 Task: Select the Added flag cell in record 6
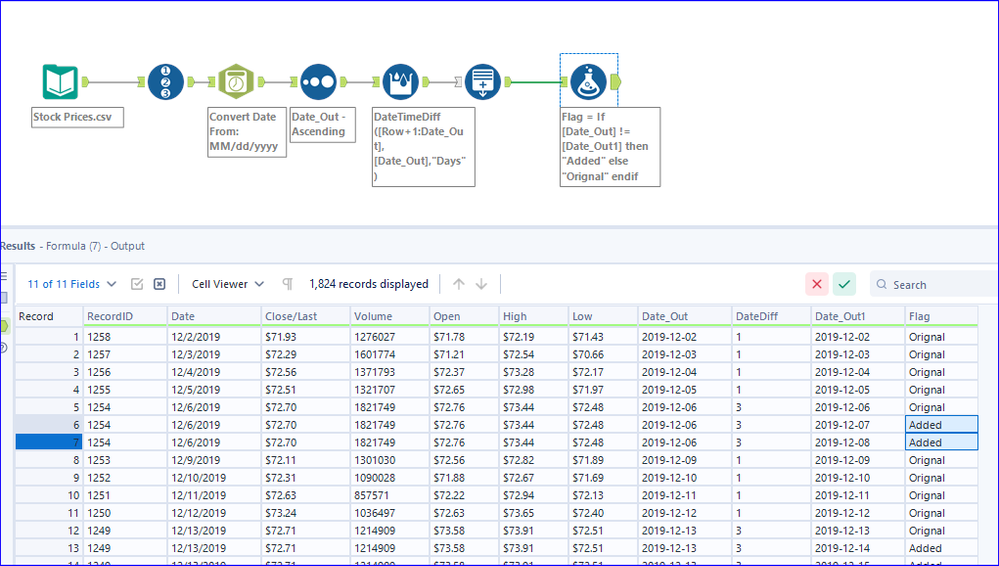point(942,424)
